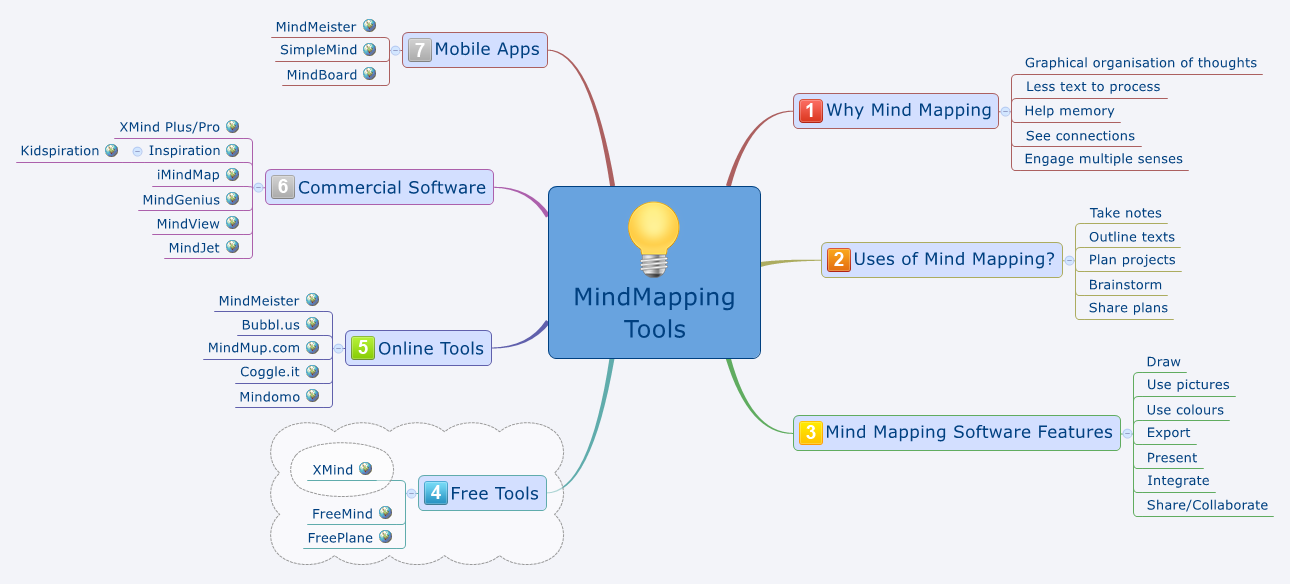The height and width of the screenshot is (584, 1290).
Task: Click the globe icon beside FreePlane
Action: coord(385,537)
